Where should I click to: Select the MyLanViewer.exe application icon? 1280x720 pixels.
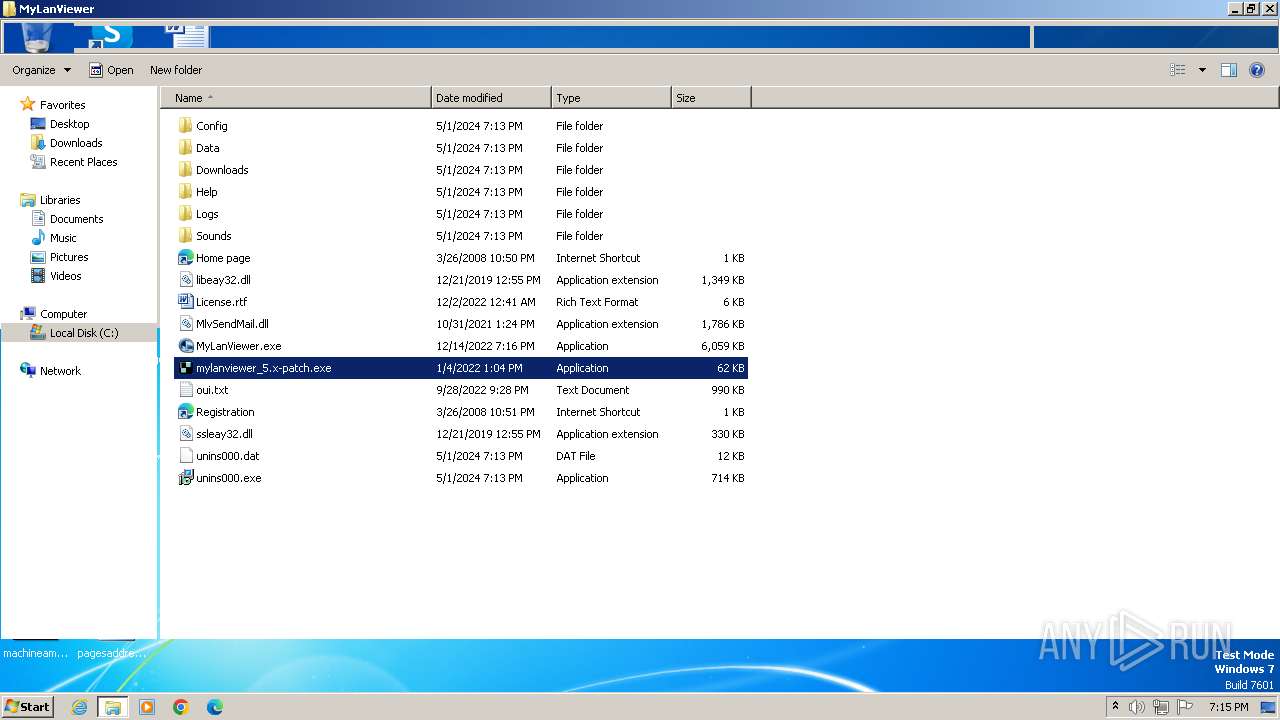pyautogui.click(x=185, y=346)
